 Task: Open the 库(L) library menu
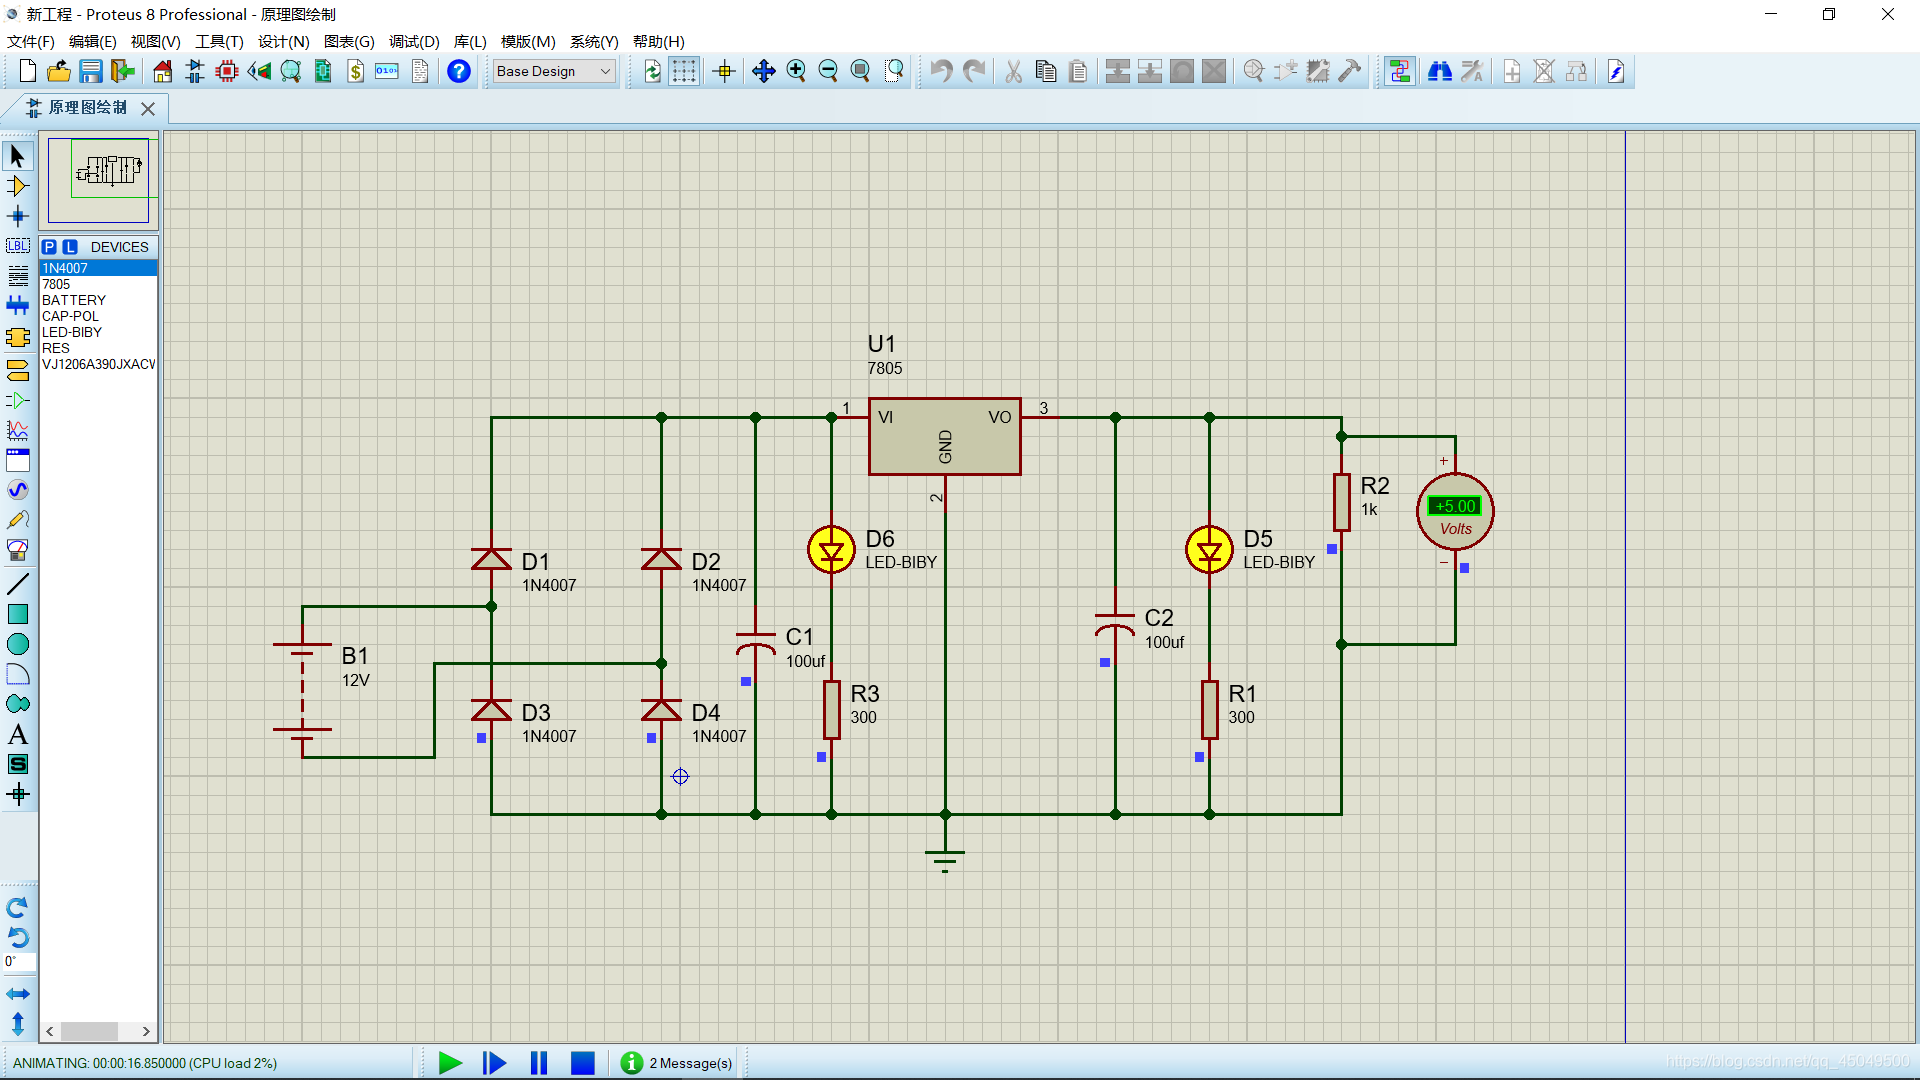click(469, 41)
